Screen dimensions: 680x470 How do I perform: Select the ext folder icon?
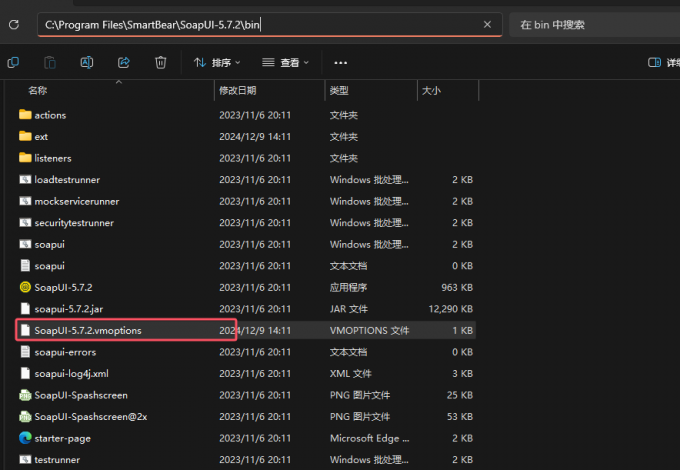coord(25,136)
